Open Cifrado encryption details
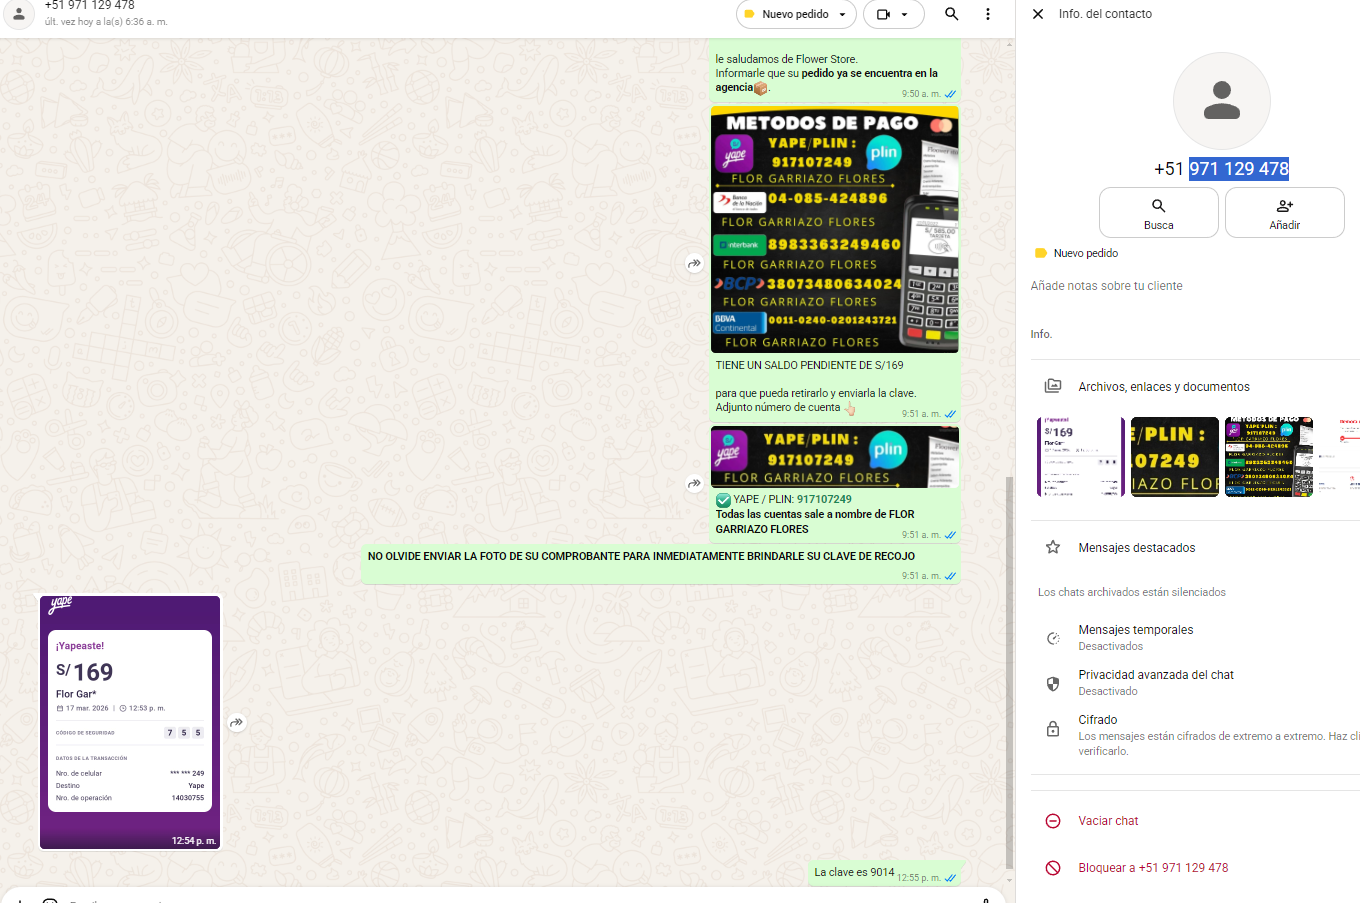1360x903 pixels. [x=1097, y=720]
